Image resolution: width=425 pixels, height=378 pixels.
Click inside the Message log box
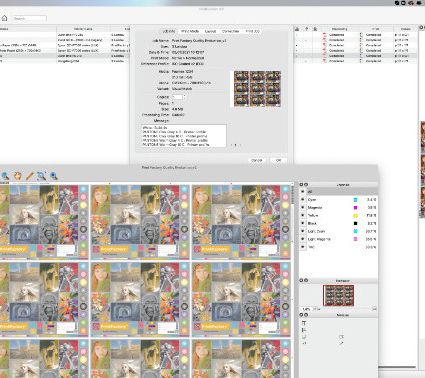point(184,136)
